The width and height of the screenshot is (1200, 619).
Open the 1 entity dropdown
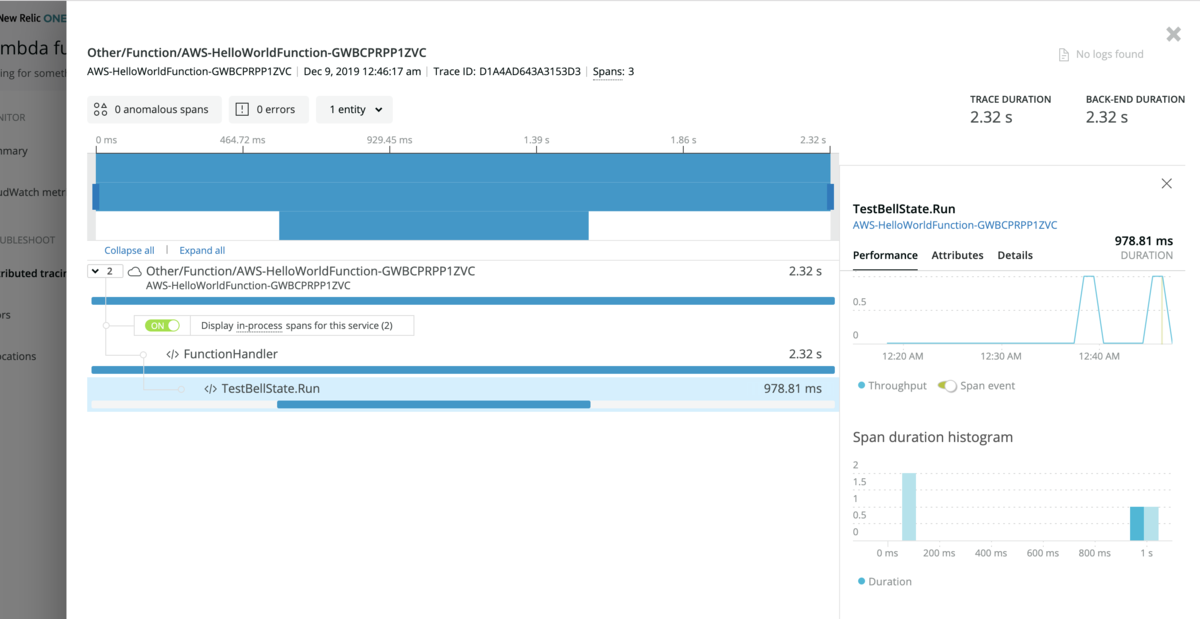pos(355,109)
